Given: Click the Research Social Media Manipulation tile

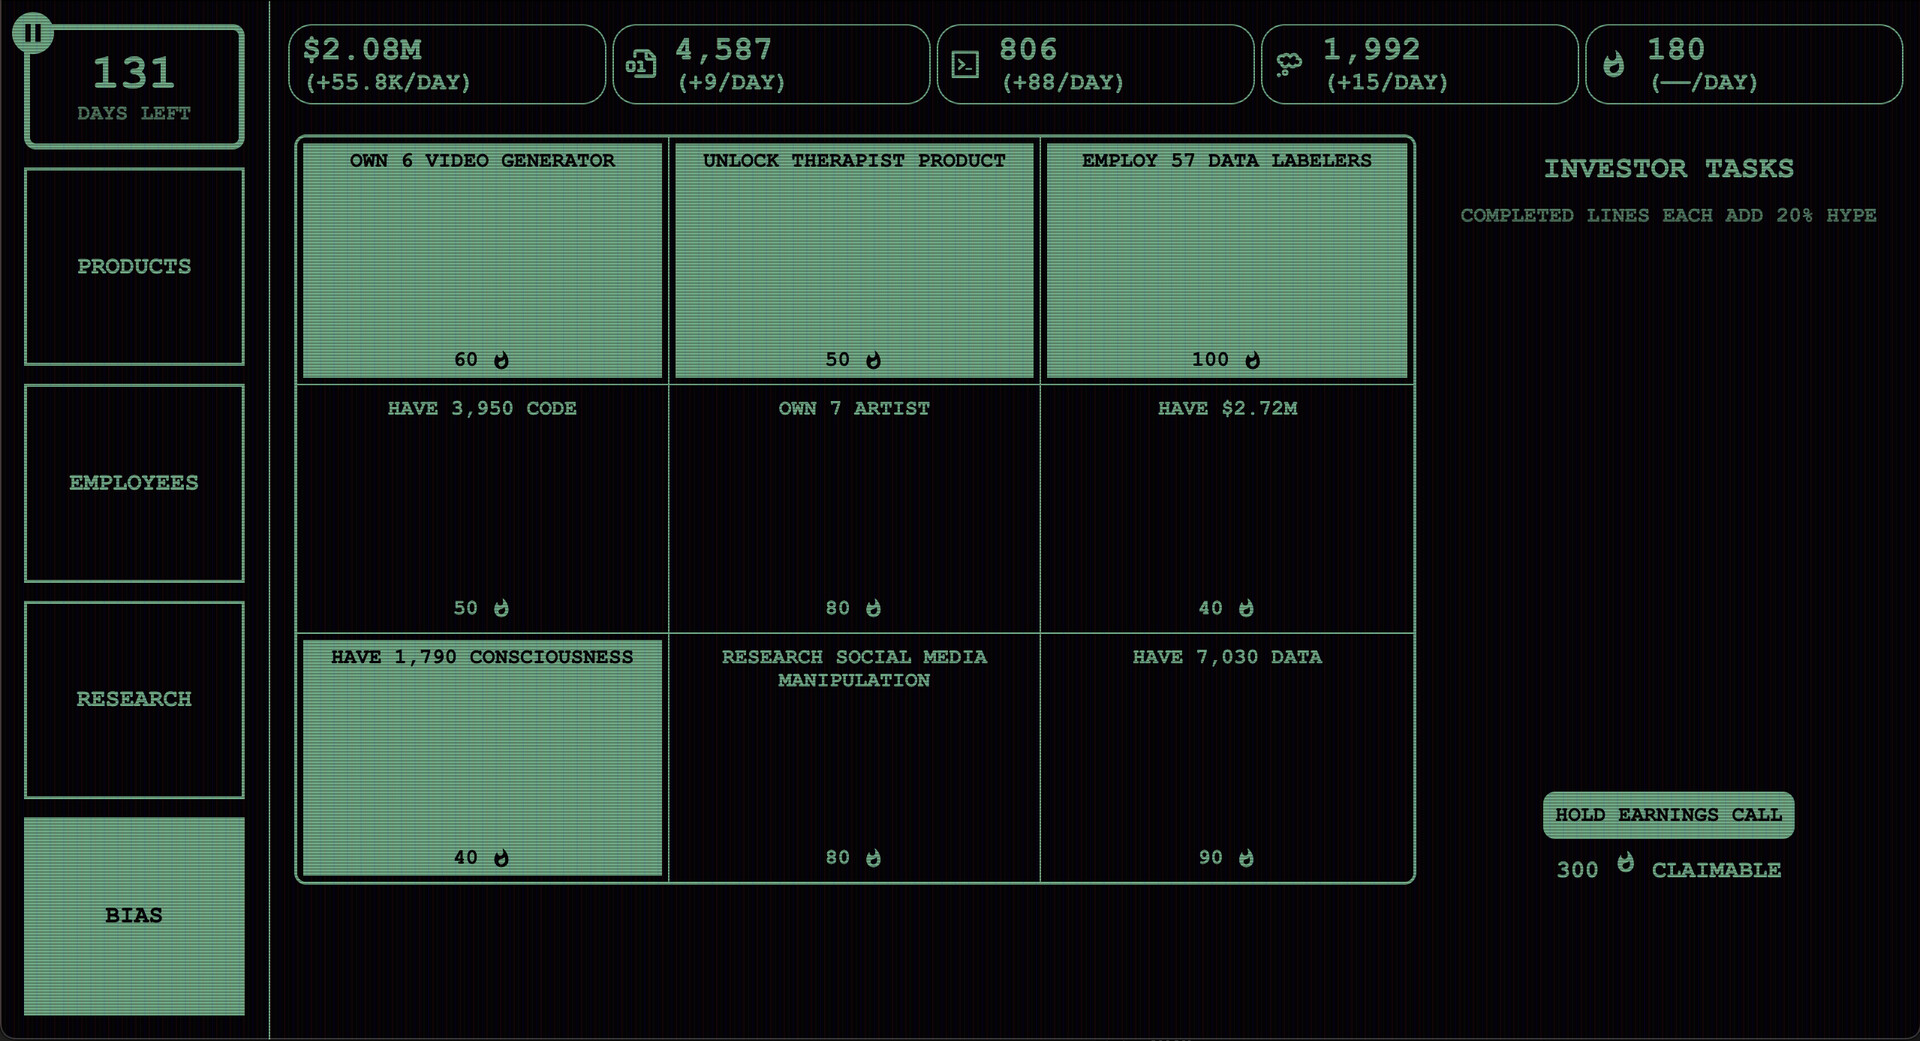Looking at the screenshot, I should [x=854, y=757].
